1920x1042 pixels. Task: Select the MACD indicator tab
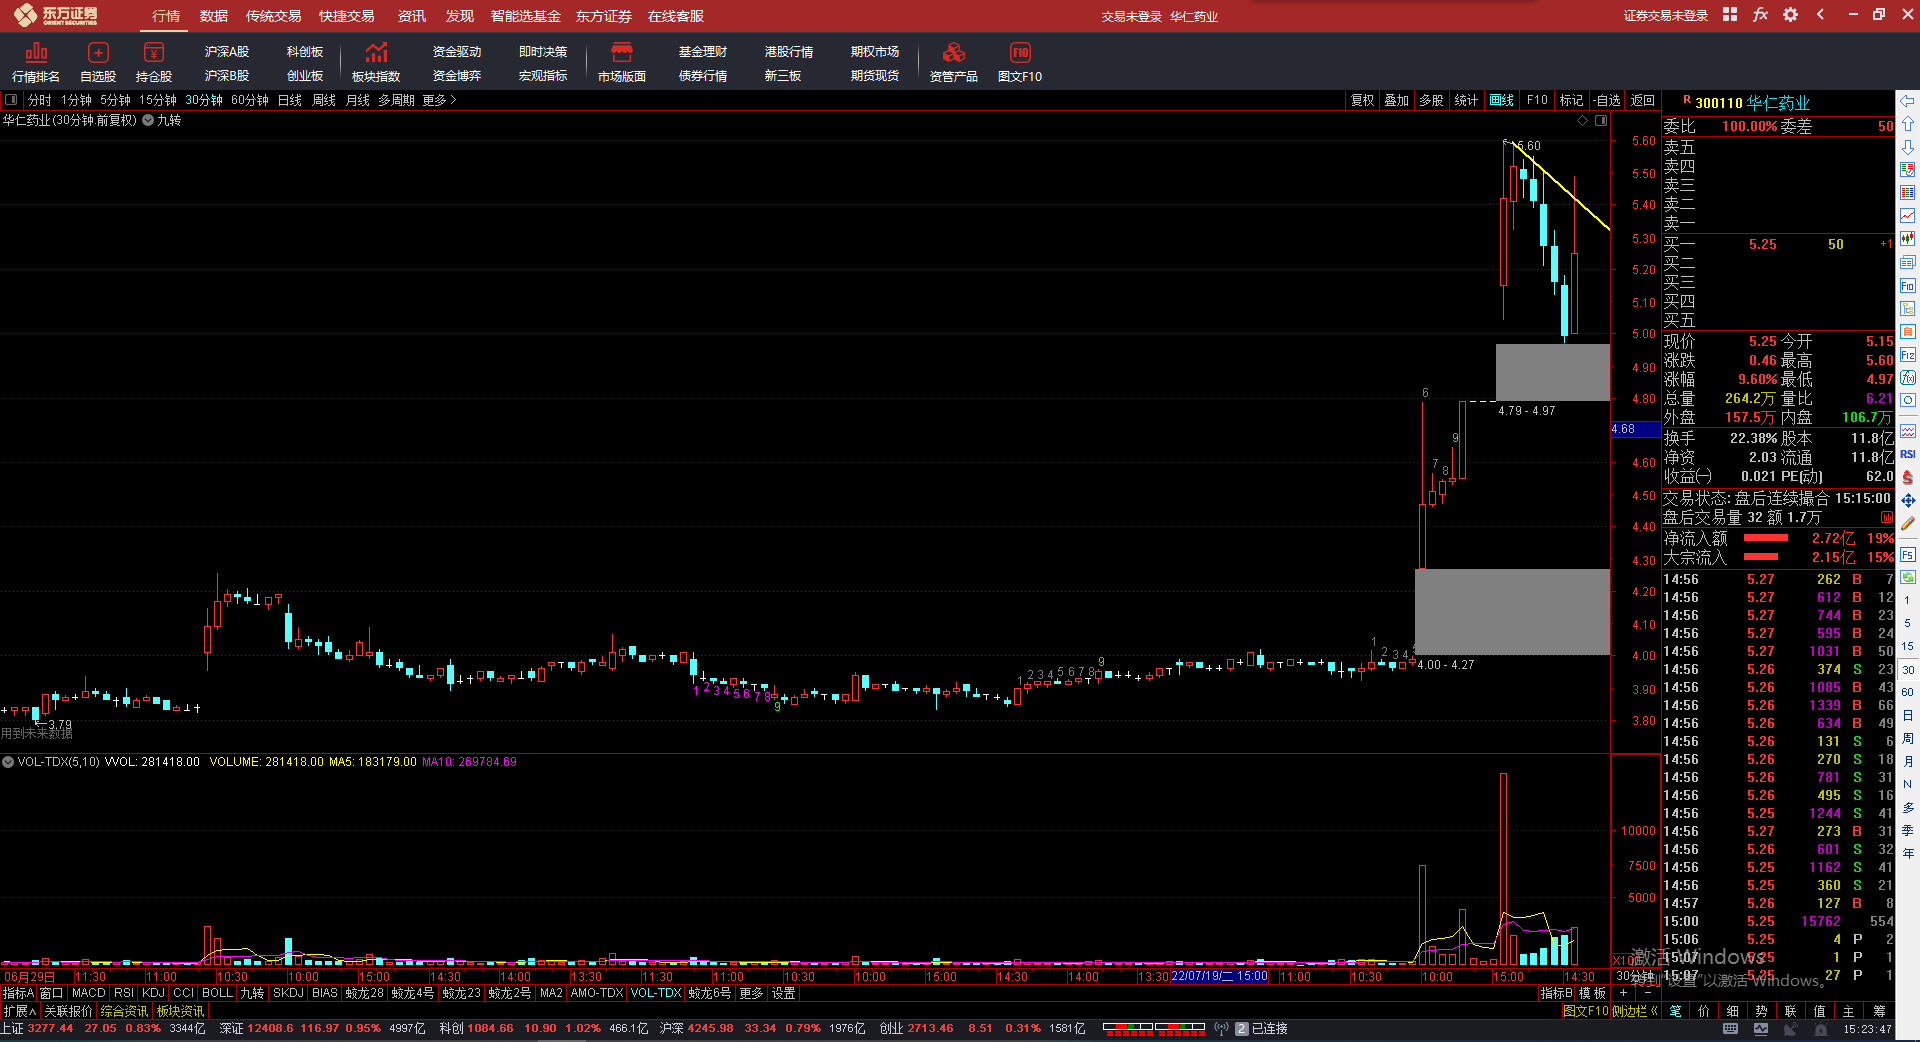(x=89, y=993)
